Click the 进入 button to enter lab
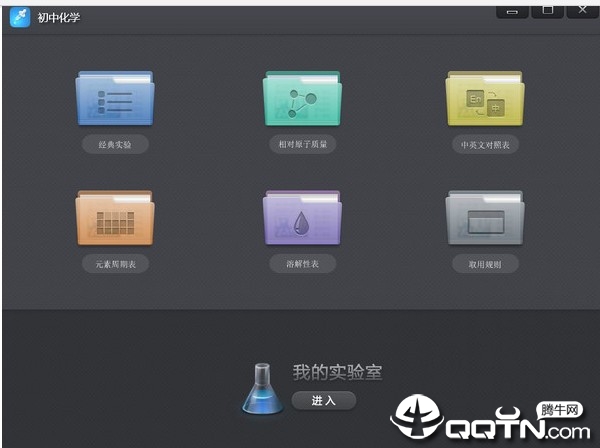The image size is (600, 448). click(x=324, y=401)
